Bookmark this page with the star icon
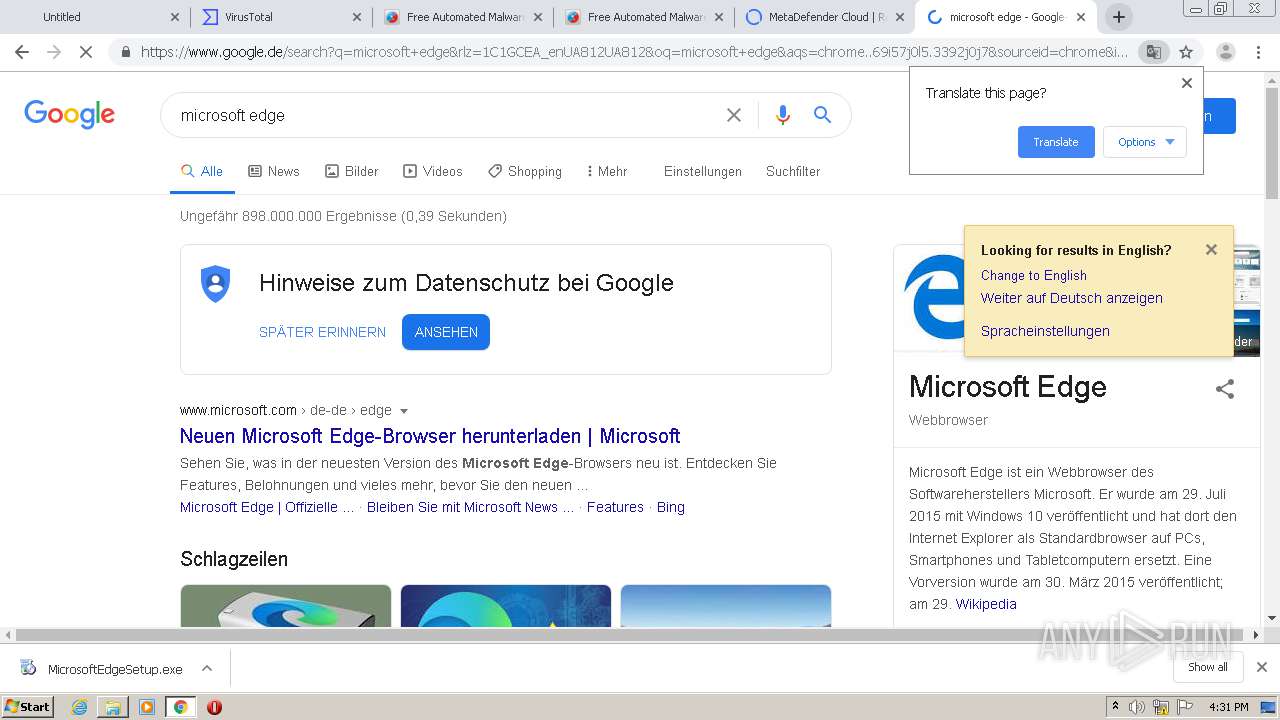 tap(1186, 52)
